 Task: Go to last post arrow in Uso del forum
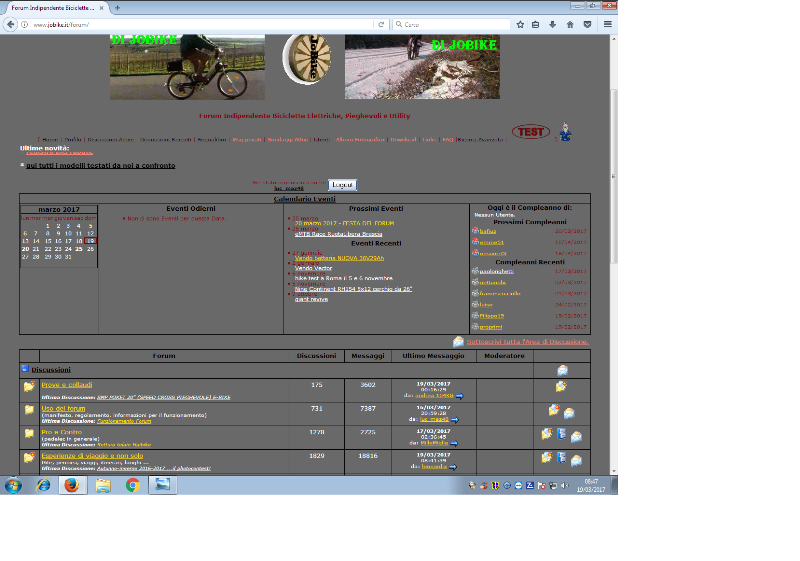coord(455,420)
